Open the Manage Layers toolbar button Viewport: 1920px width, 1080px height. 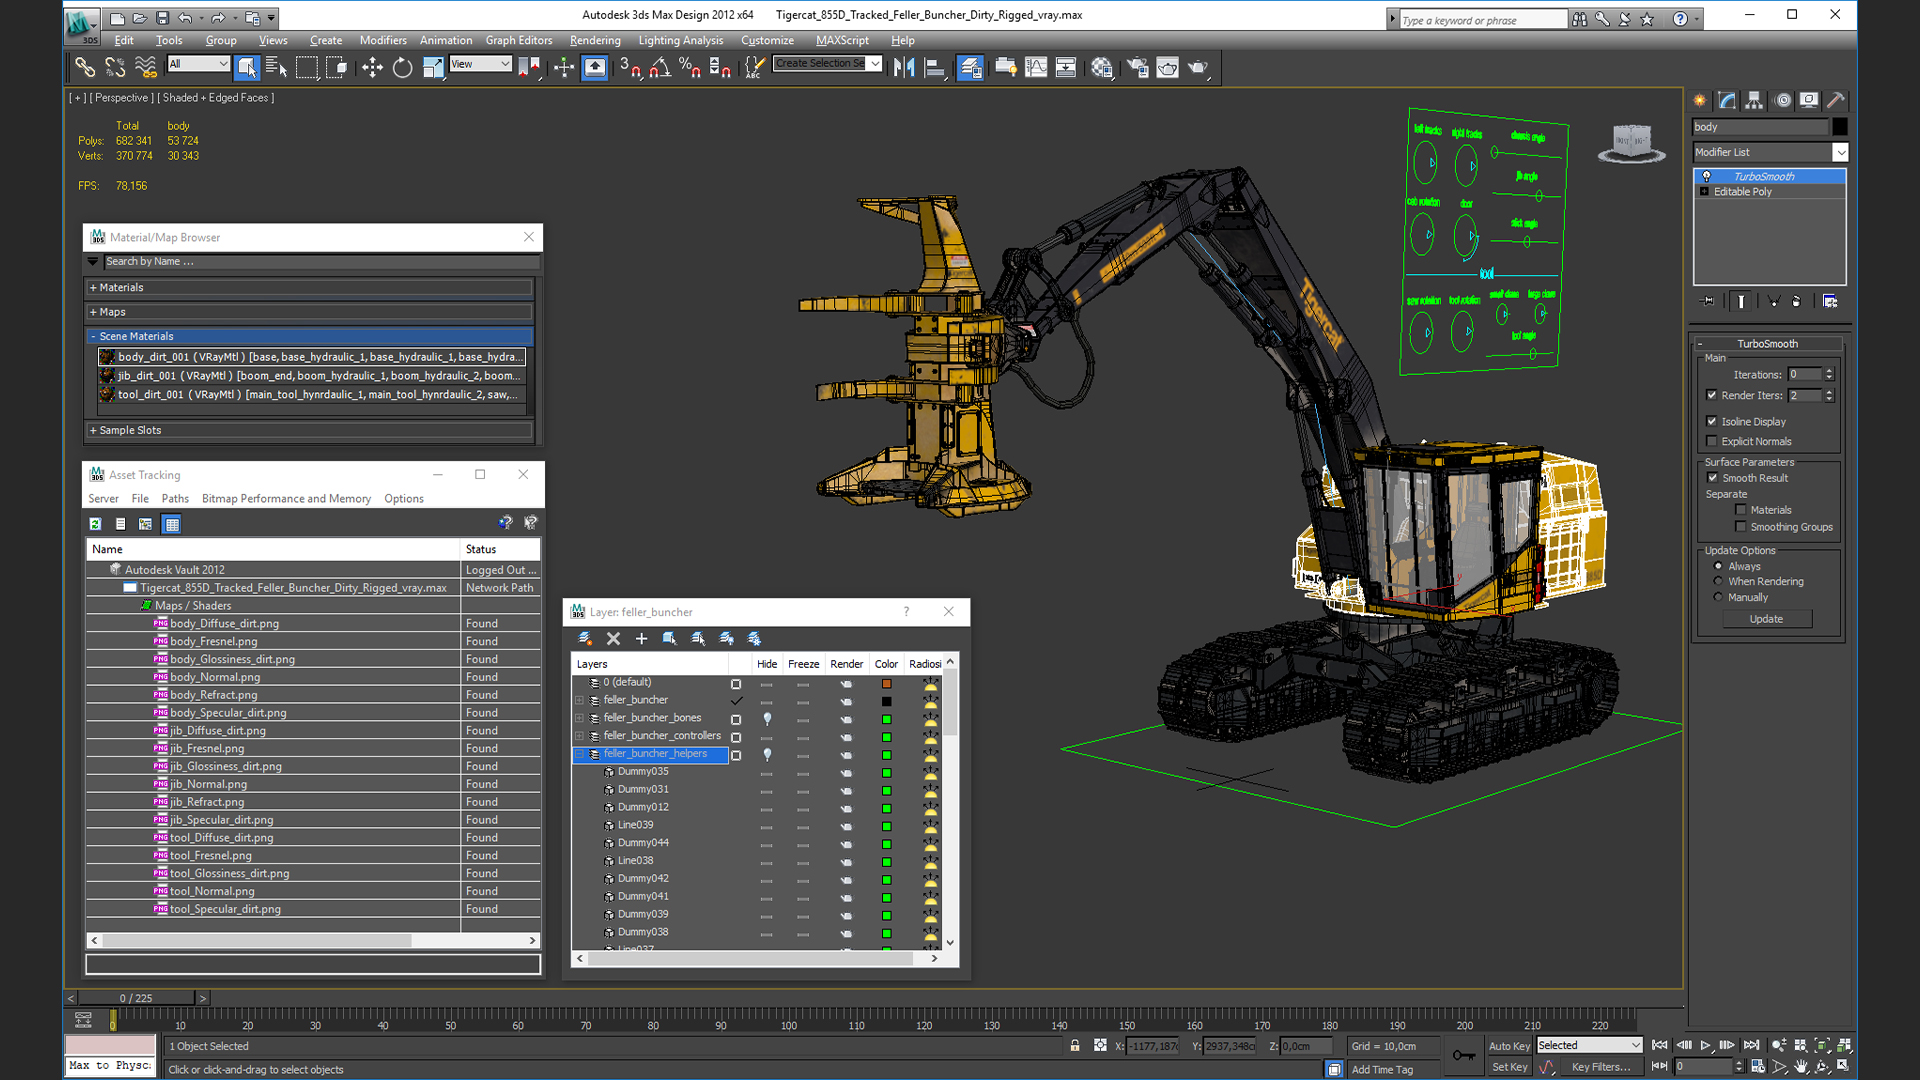click(x=969, y=67)
